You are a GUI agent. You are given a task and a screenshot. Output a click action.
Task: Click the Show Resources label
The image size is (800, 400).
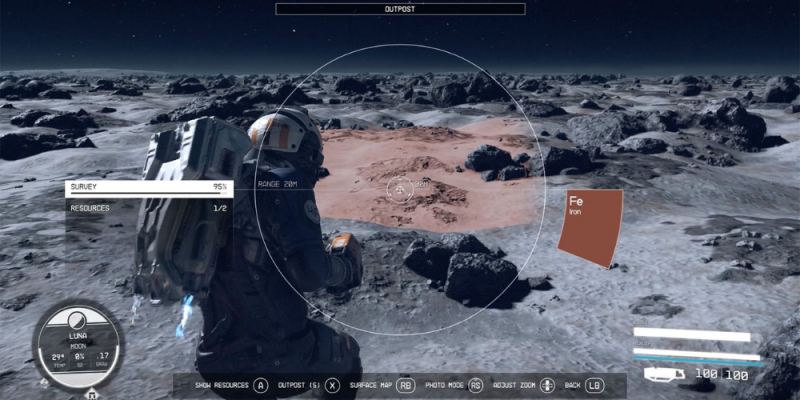click(222, 385)
